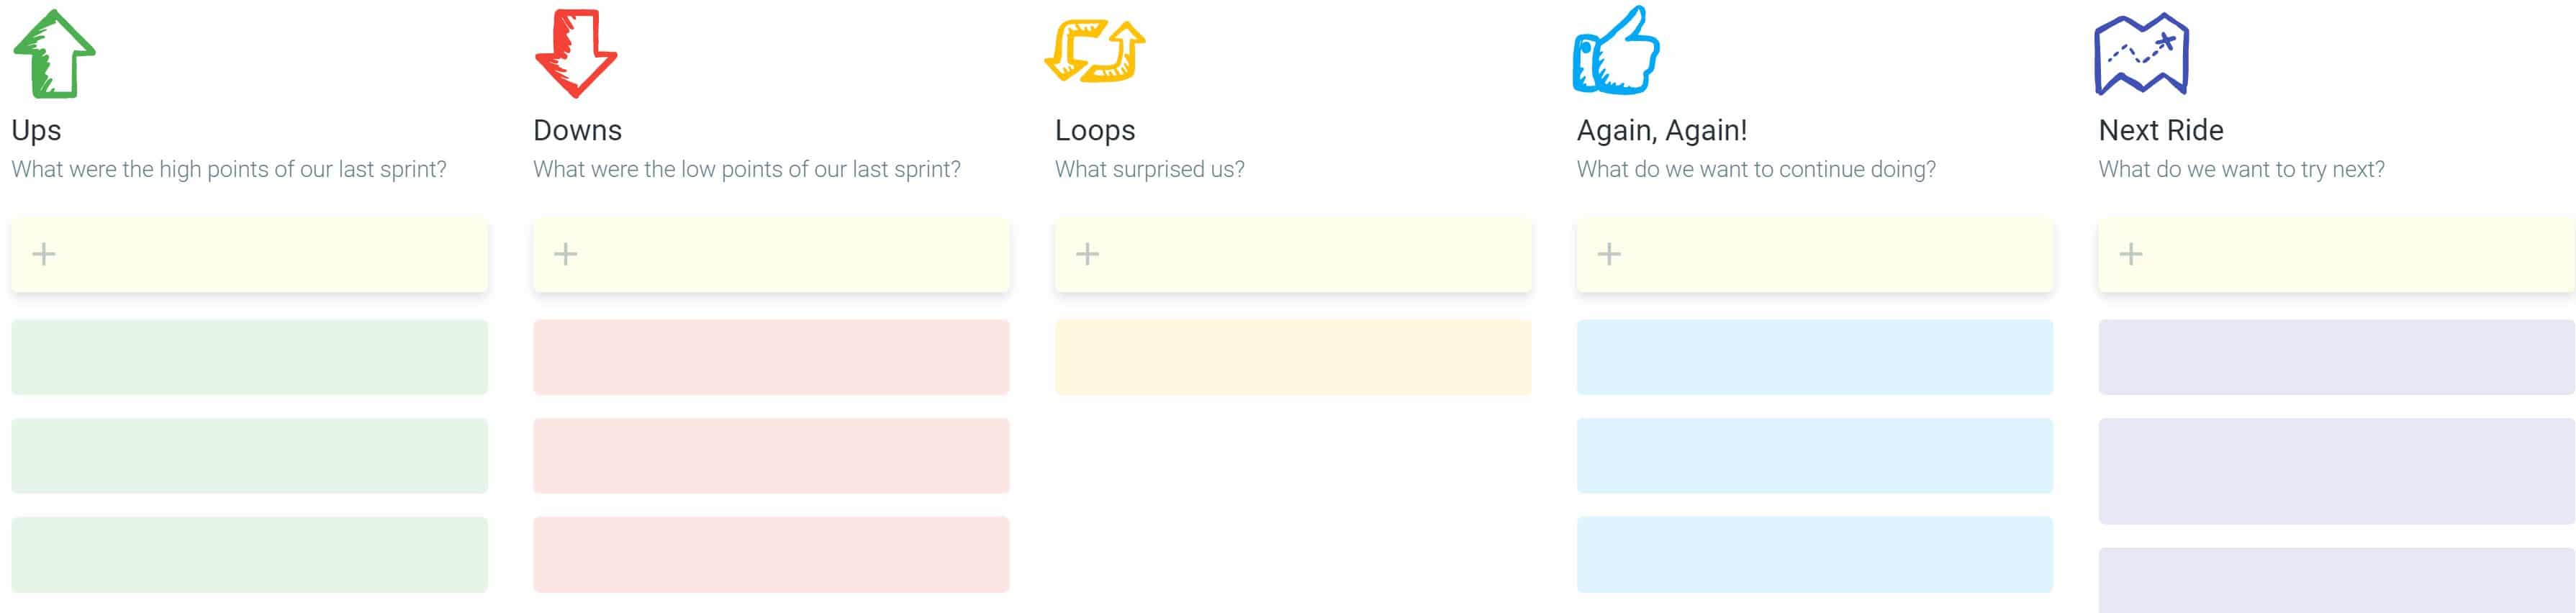Add a new card under Ups
This screenshot has height=613, width=2576.
pos(44,254)
